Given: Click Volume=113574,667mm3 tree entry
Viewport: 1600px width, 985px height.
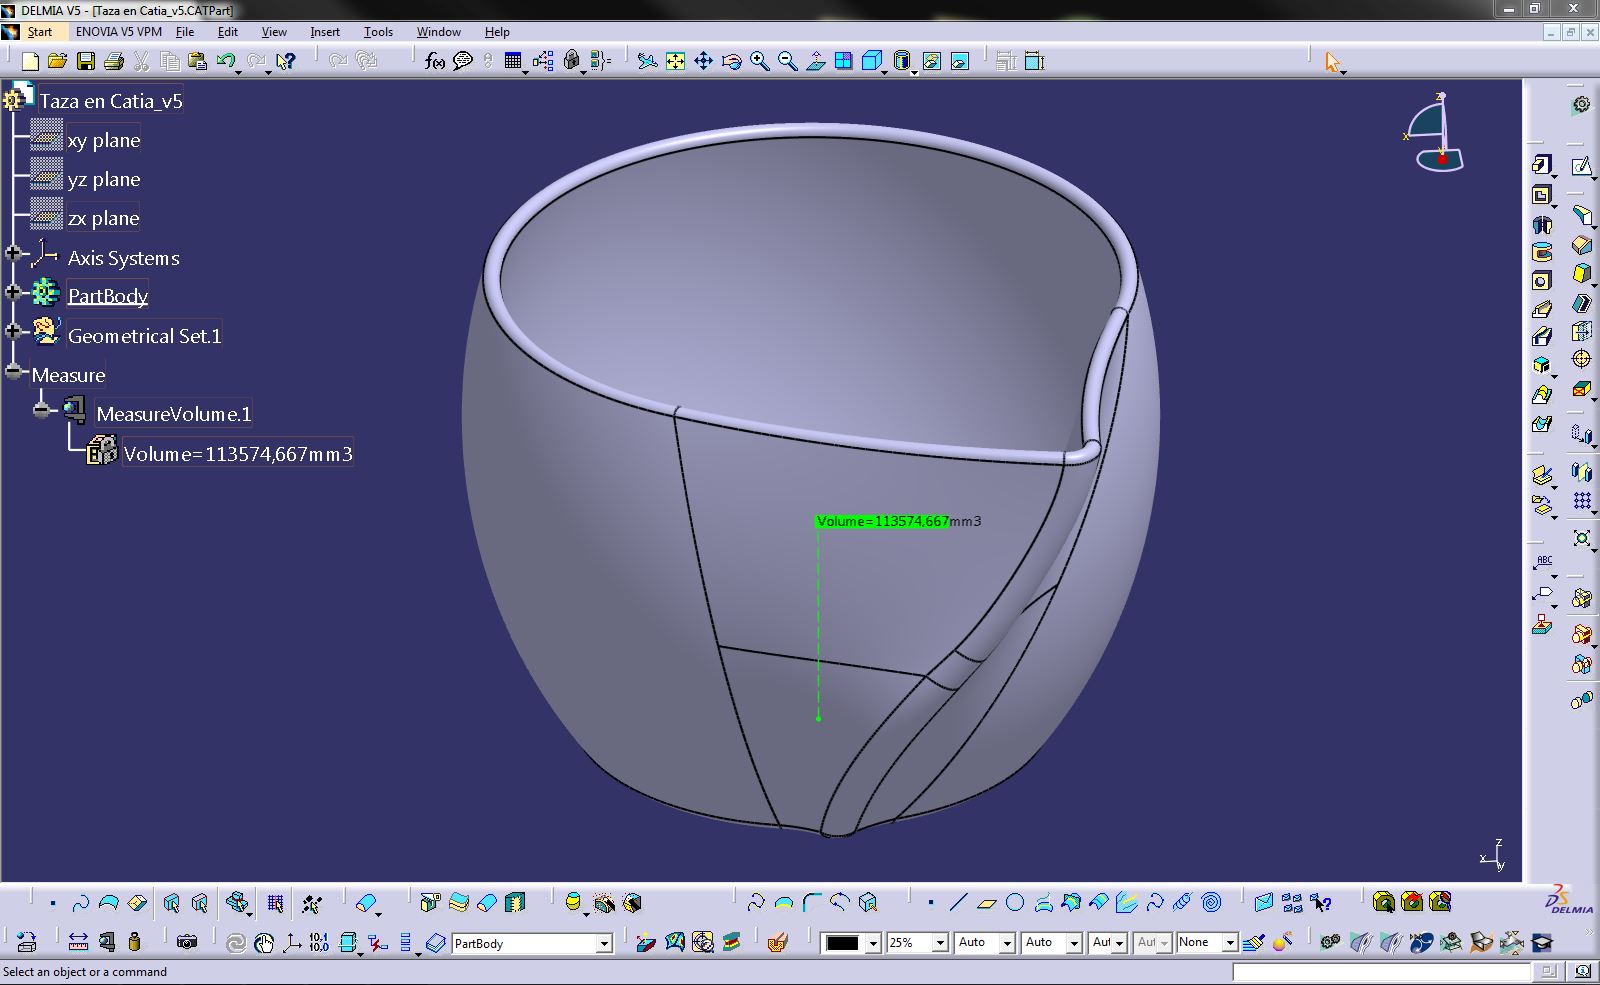Looking at the screenshot, I should [238, 454].
